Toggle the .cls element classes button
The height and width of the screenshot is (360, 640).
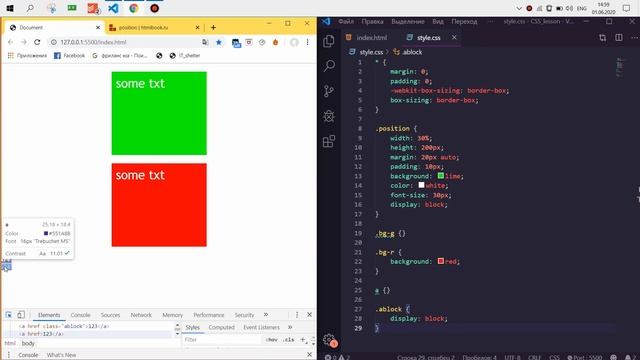(289, 340)
